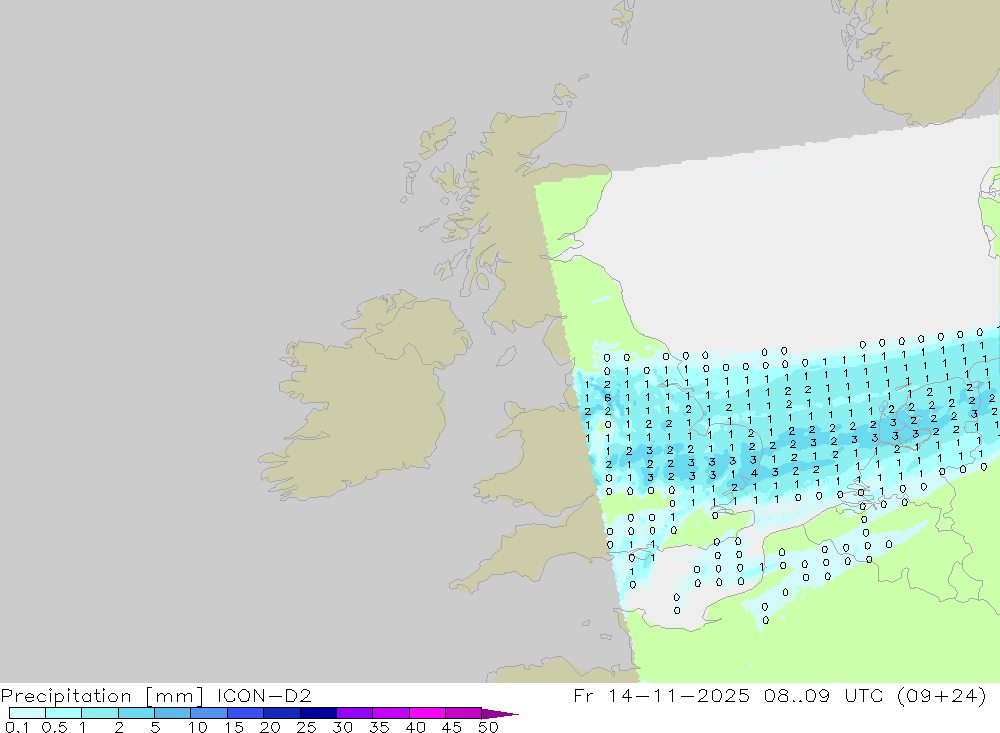Click the 10–15 mm blue legend swatch

[209, 713]
